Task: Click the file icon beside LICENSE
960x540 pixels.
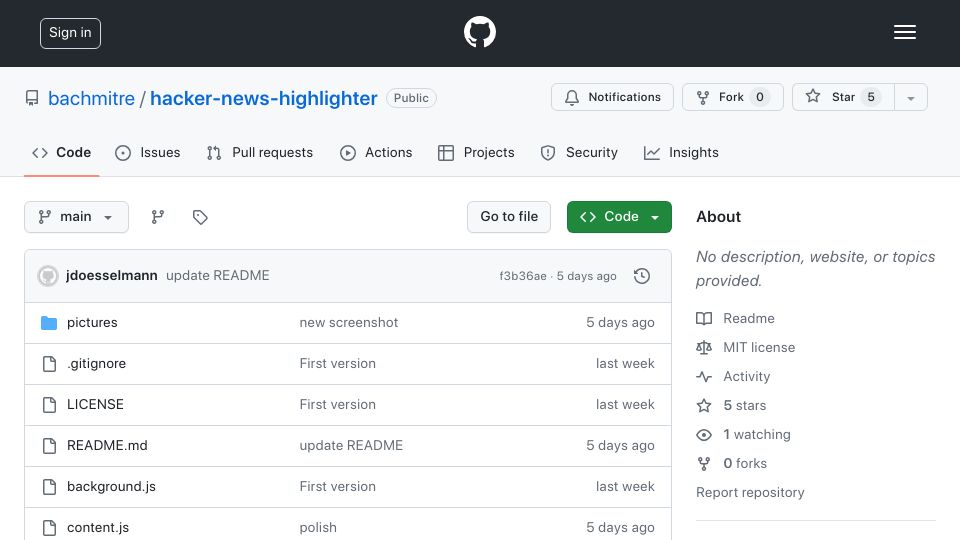Action: pyautogui.click(x=49, y=405)
